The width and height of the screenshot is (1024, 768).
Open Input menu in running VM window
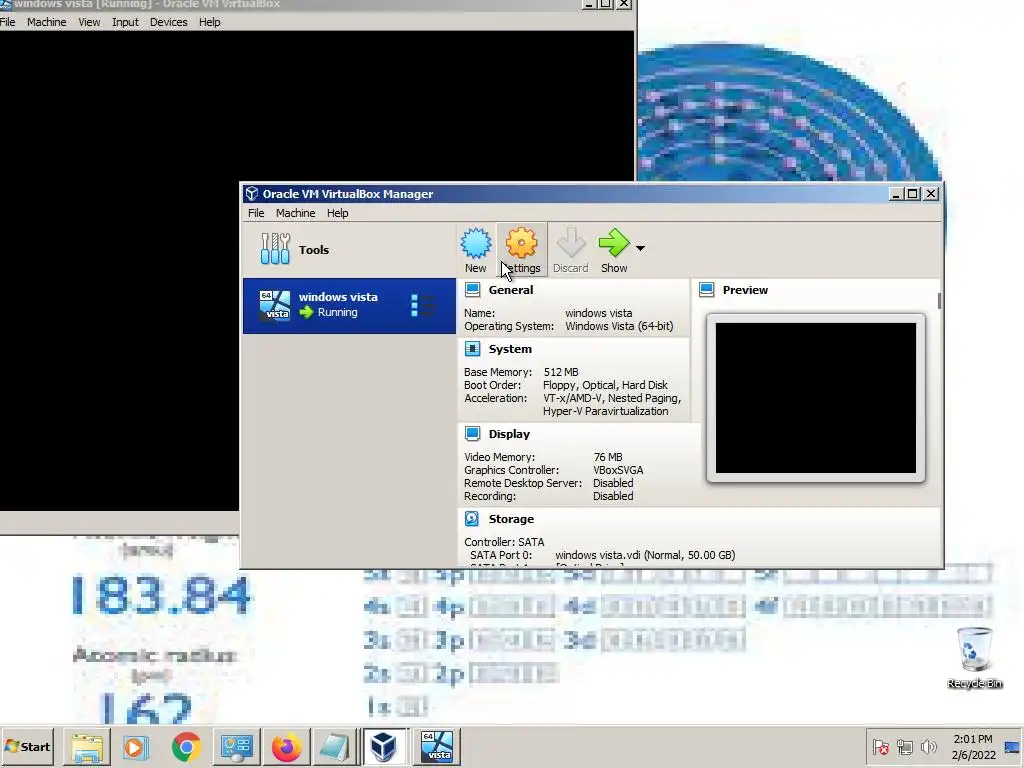125,22
